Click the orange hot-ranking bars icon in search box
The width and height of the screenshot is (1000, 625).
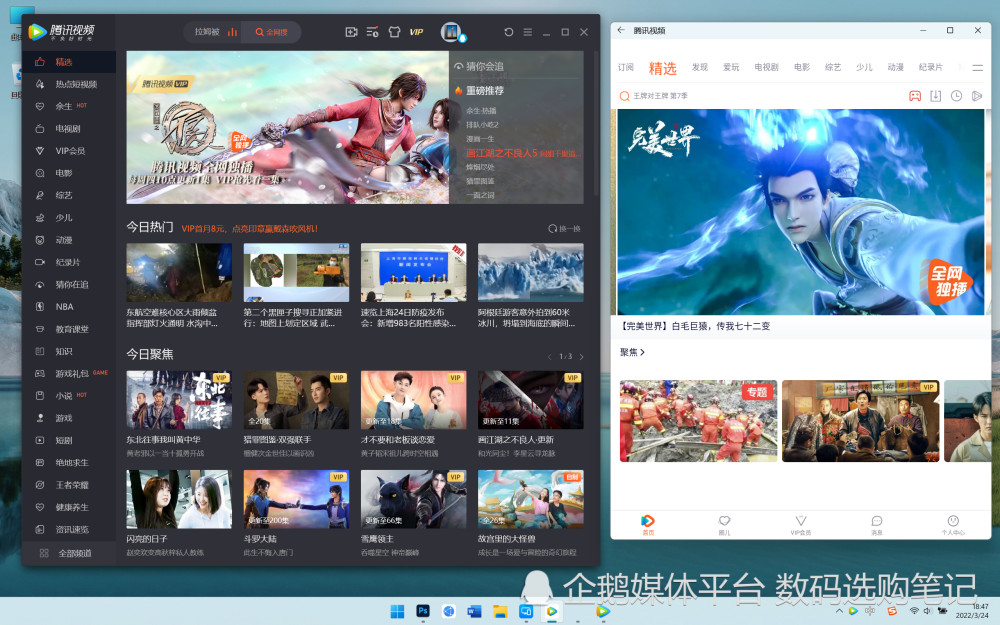tap(232, 32)
